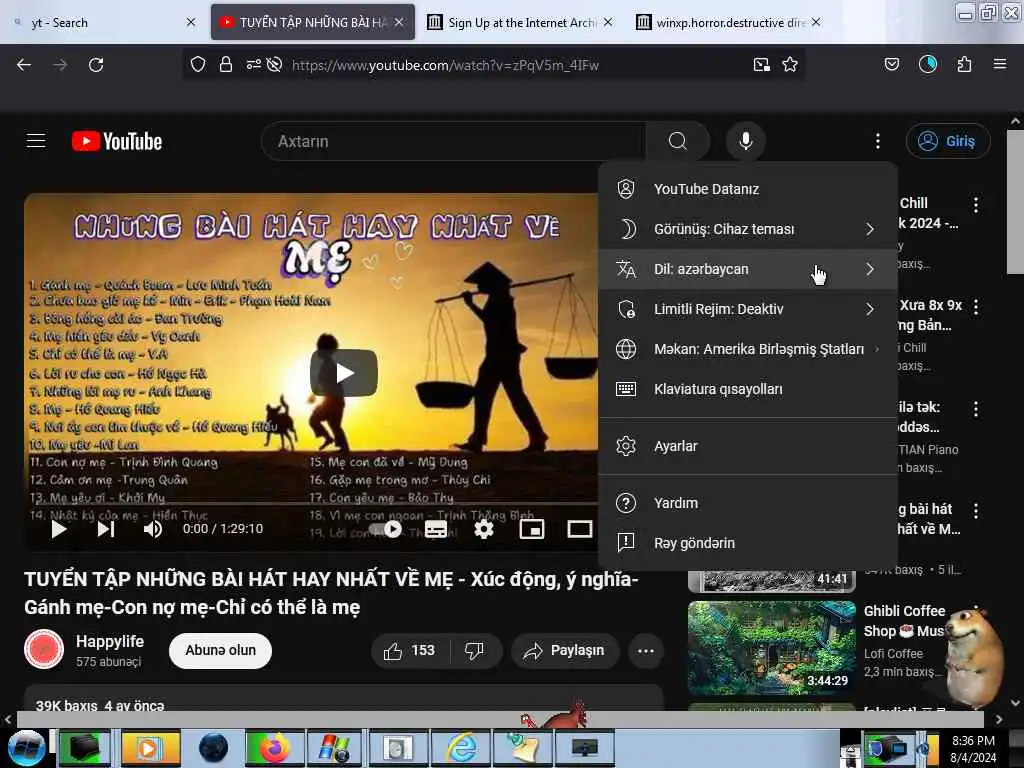Launch Firefox from the taskbar
The width and height of the screenshot is (1024, 768).
coord(274,748)
